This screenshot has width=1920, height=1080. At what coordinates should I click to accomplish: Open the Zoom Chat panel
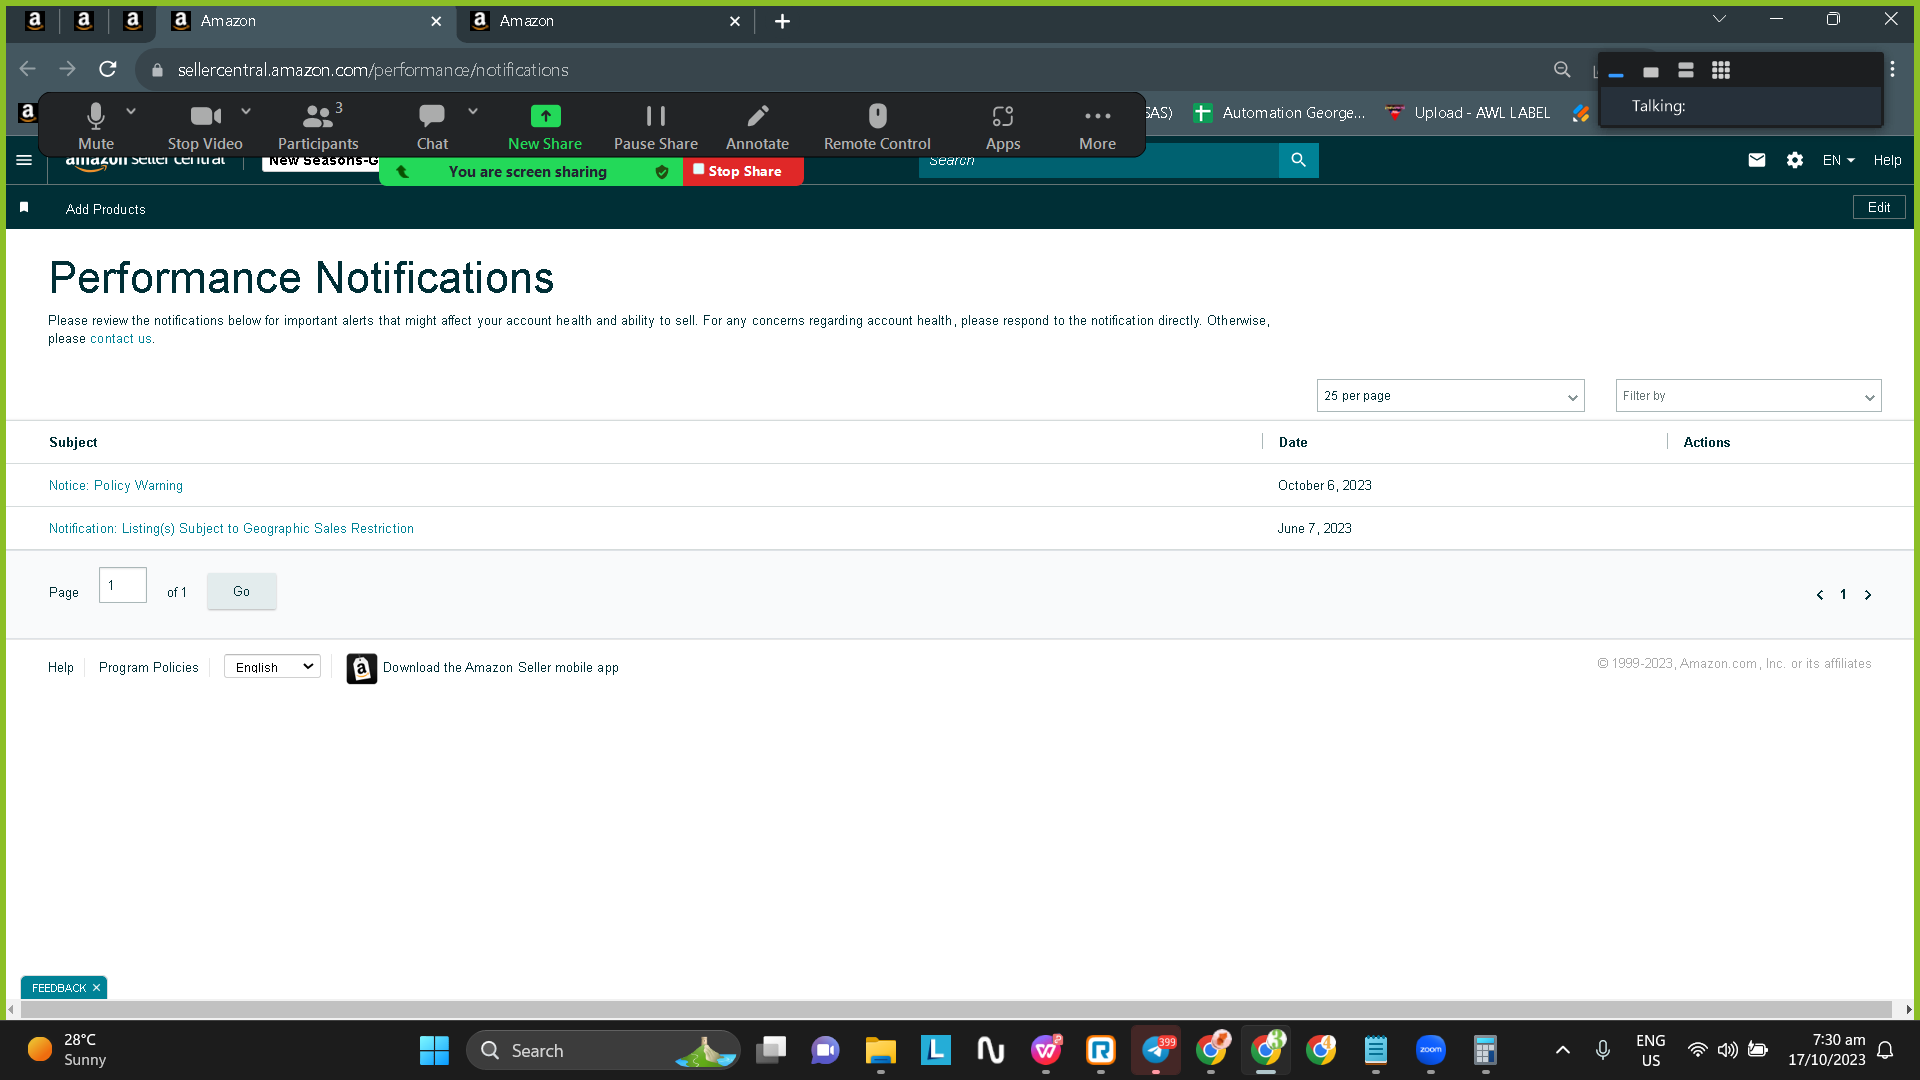click(x=432, y=126)
